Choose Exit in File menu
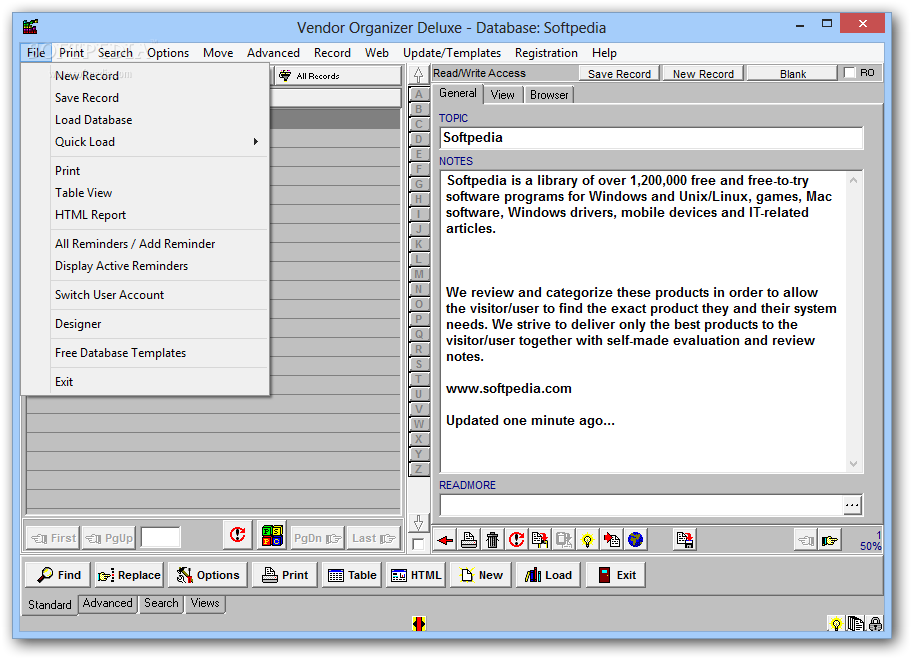Image resolution: width=912 pixels, height=659 pixels. [160, 382]
